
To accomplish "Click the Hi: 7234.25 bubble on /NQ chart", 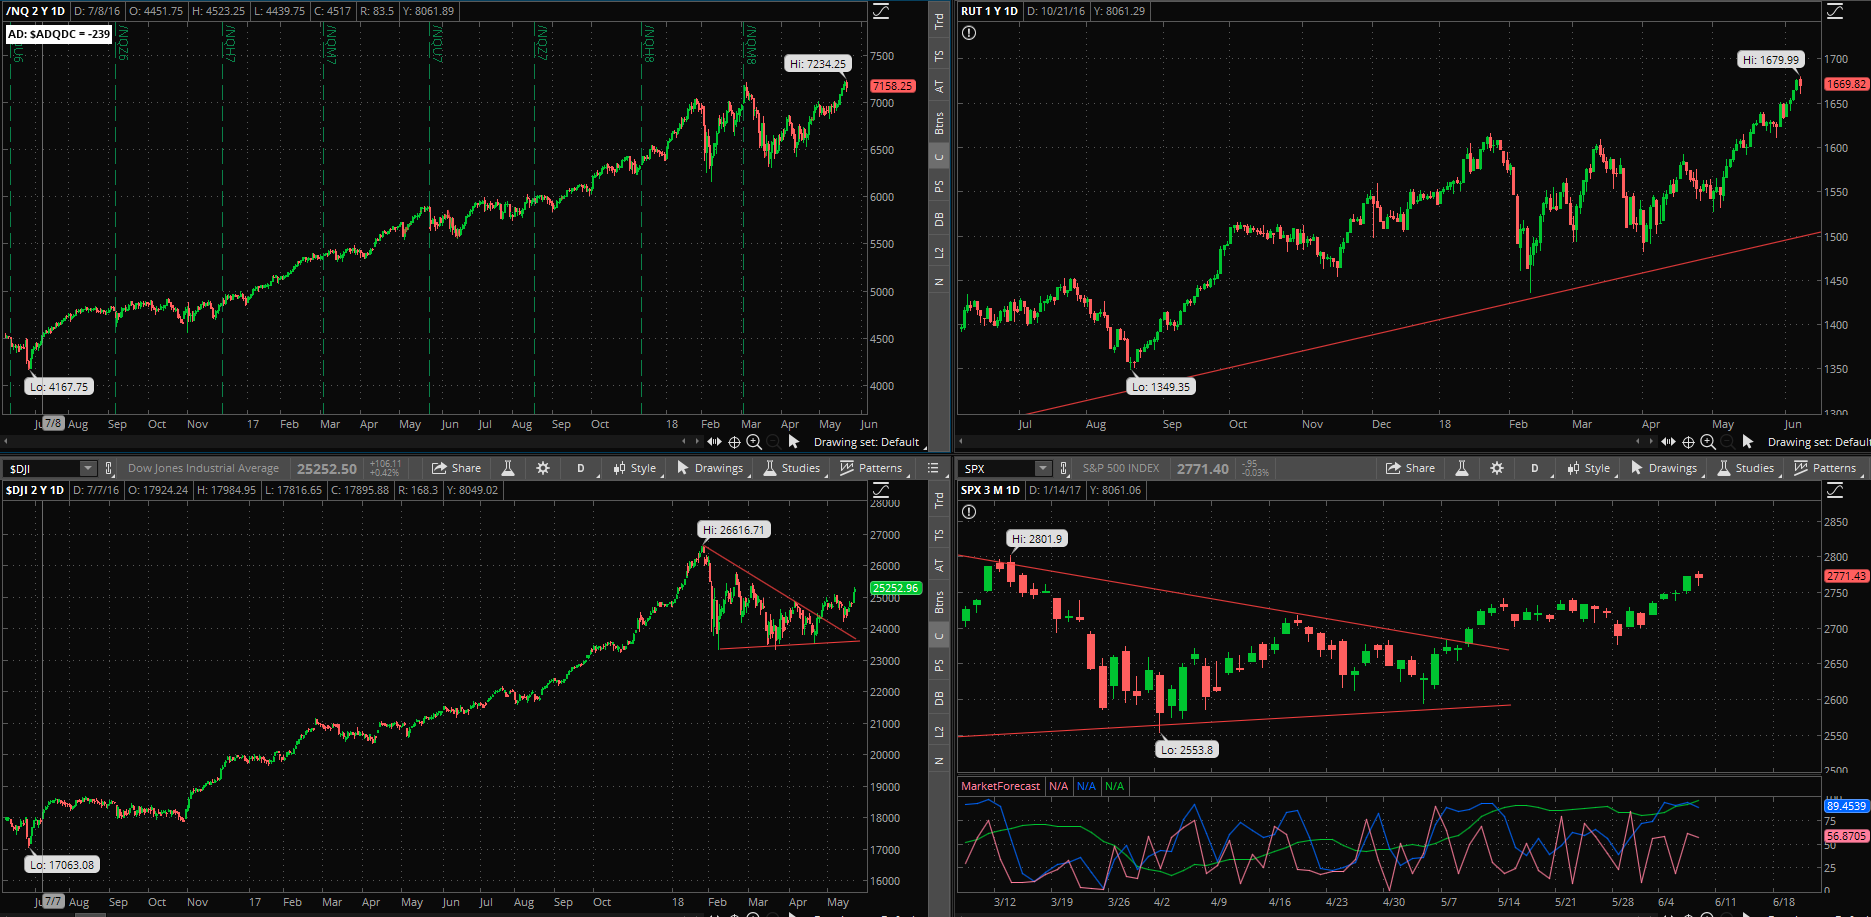I will [818, 63].
